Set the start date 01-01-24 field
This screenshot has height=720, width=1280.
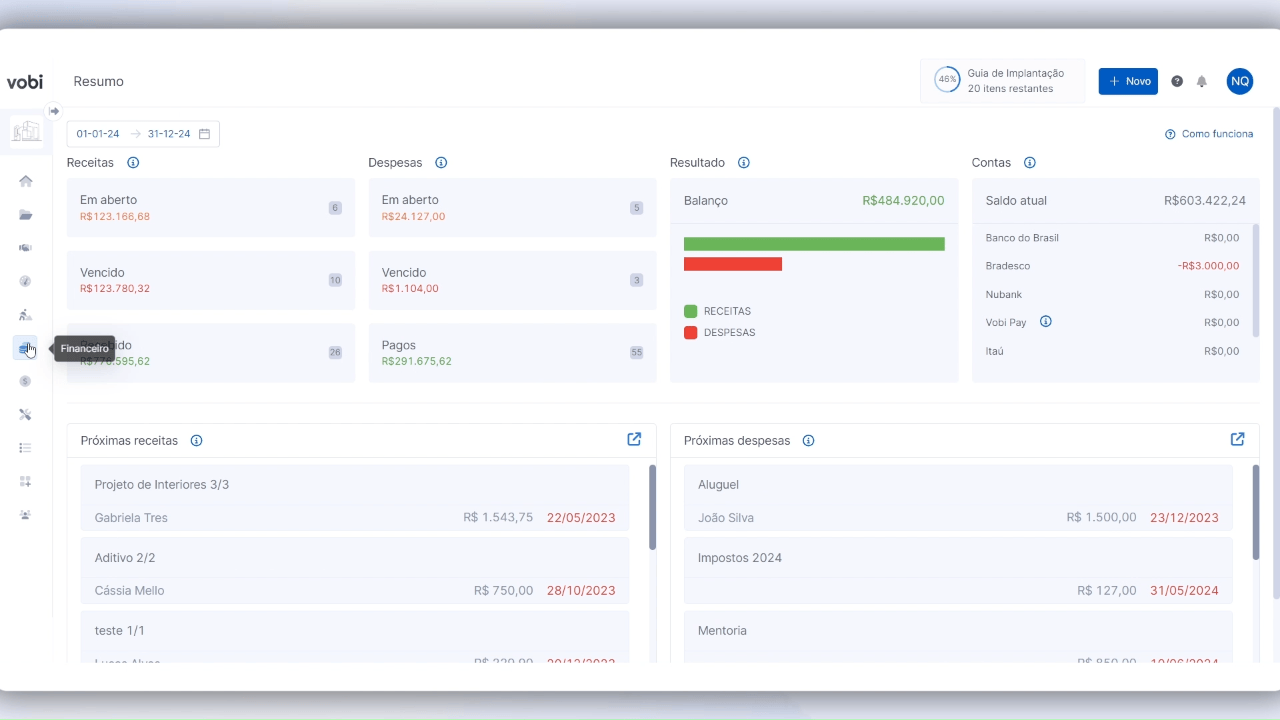(x=98, y=134)
